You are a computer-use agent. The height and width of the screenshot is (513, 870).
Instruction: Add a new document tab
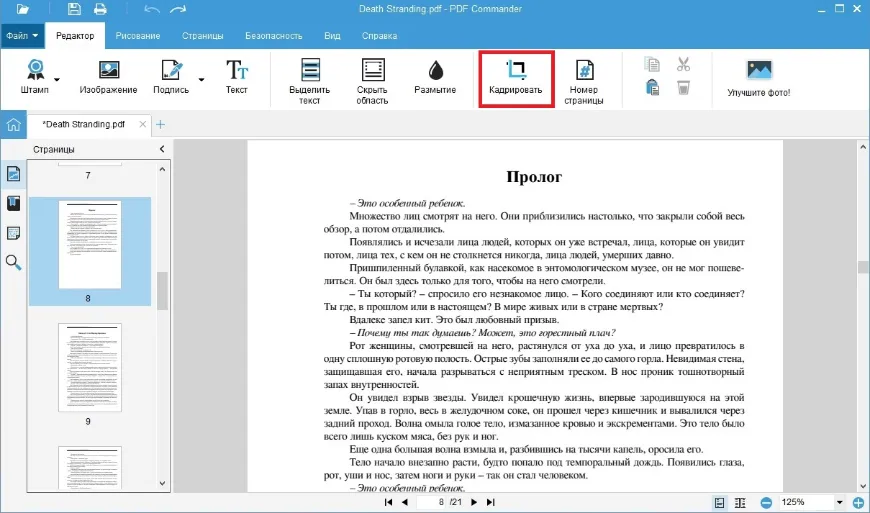click(x=160, y=124)
